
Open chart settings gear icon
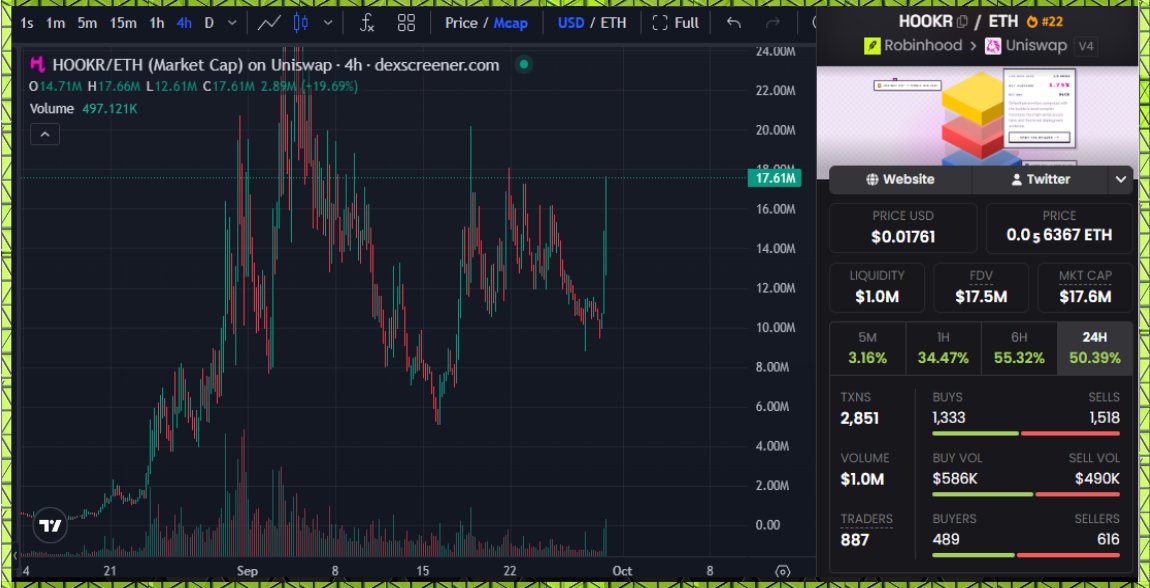(783, 571)
